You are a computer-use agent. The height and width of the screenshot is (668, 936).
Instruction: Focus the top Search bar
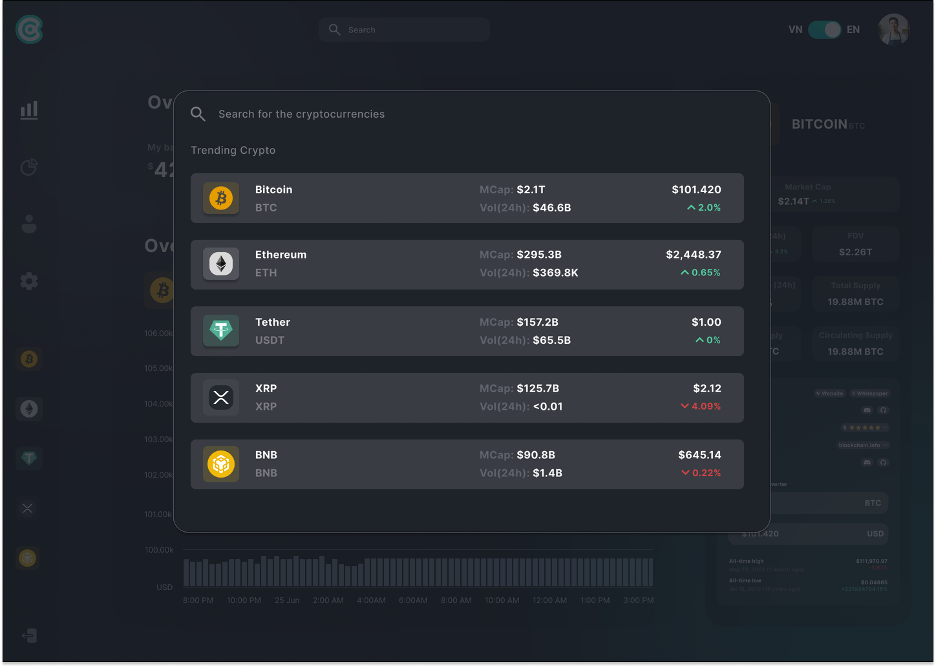(x=404, y=30)
